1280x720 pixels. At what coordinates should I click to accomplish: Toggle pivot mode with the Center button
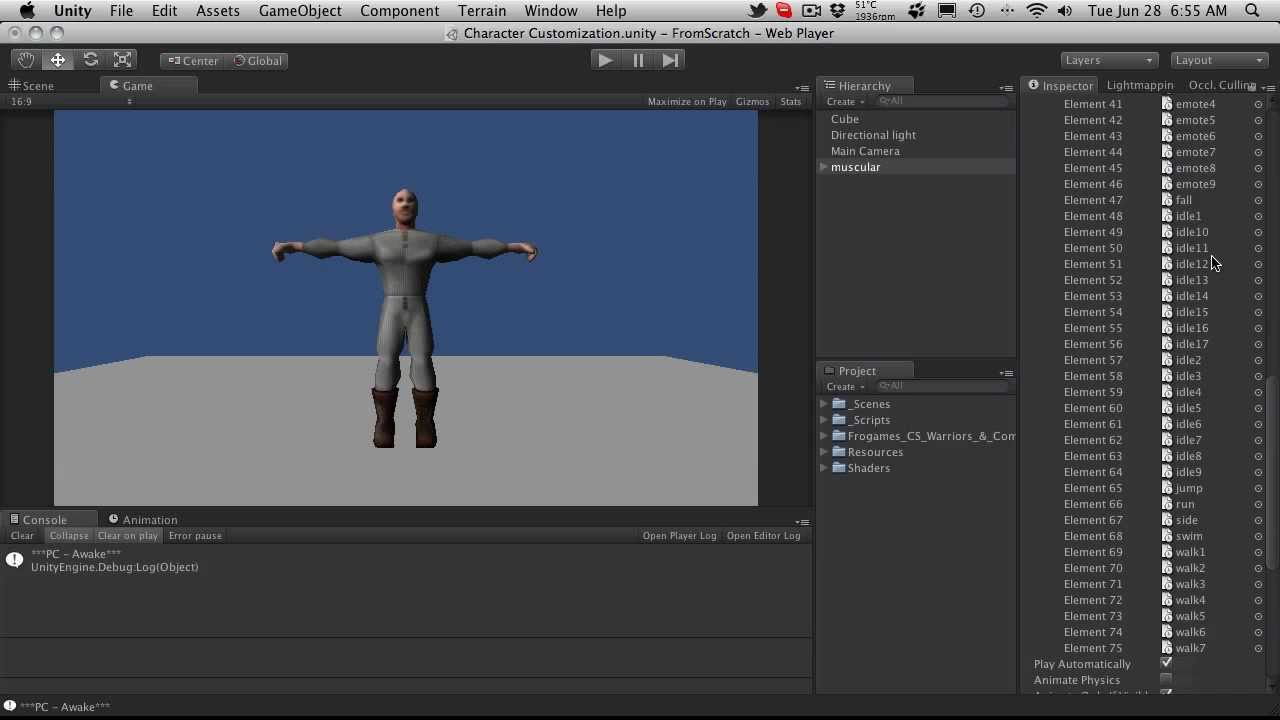pos(193,60)
